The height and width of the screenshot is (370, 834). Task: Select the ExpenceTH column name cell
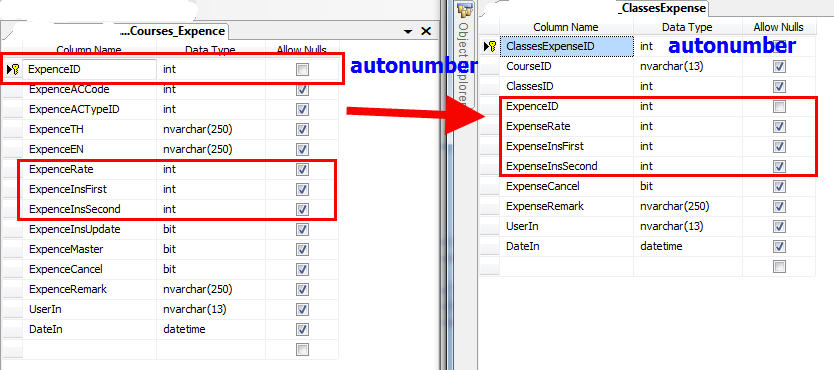[x=90, y=129]
